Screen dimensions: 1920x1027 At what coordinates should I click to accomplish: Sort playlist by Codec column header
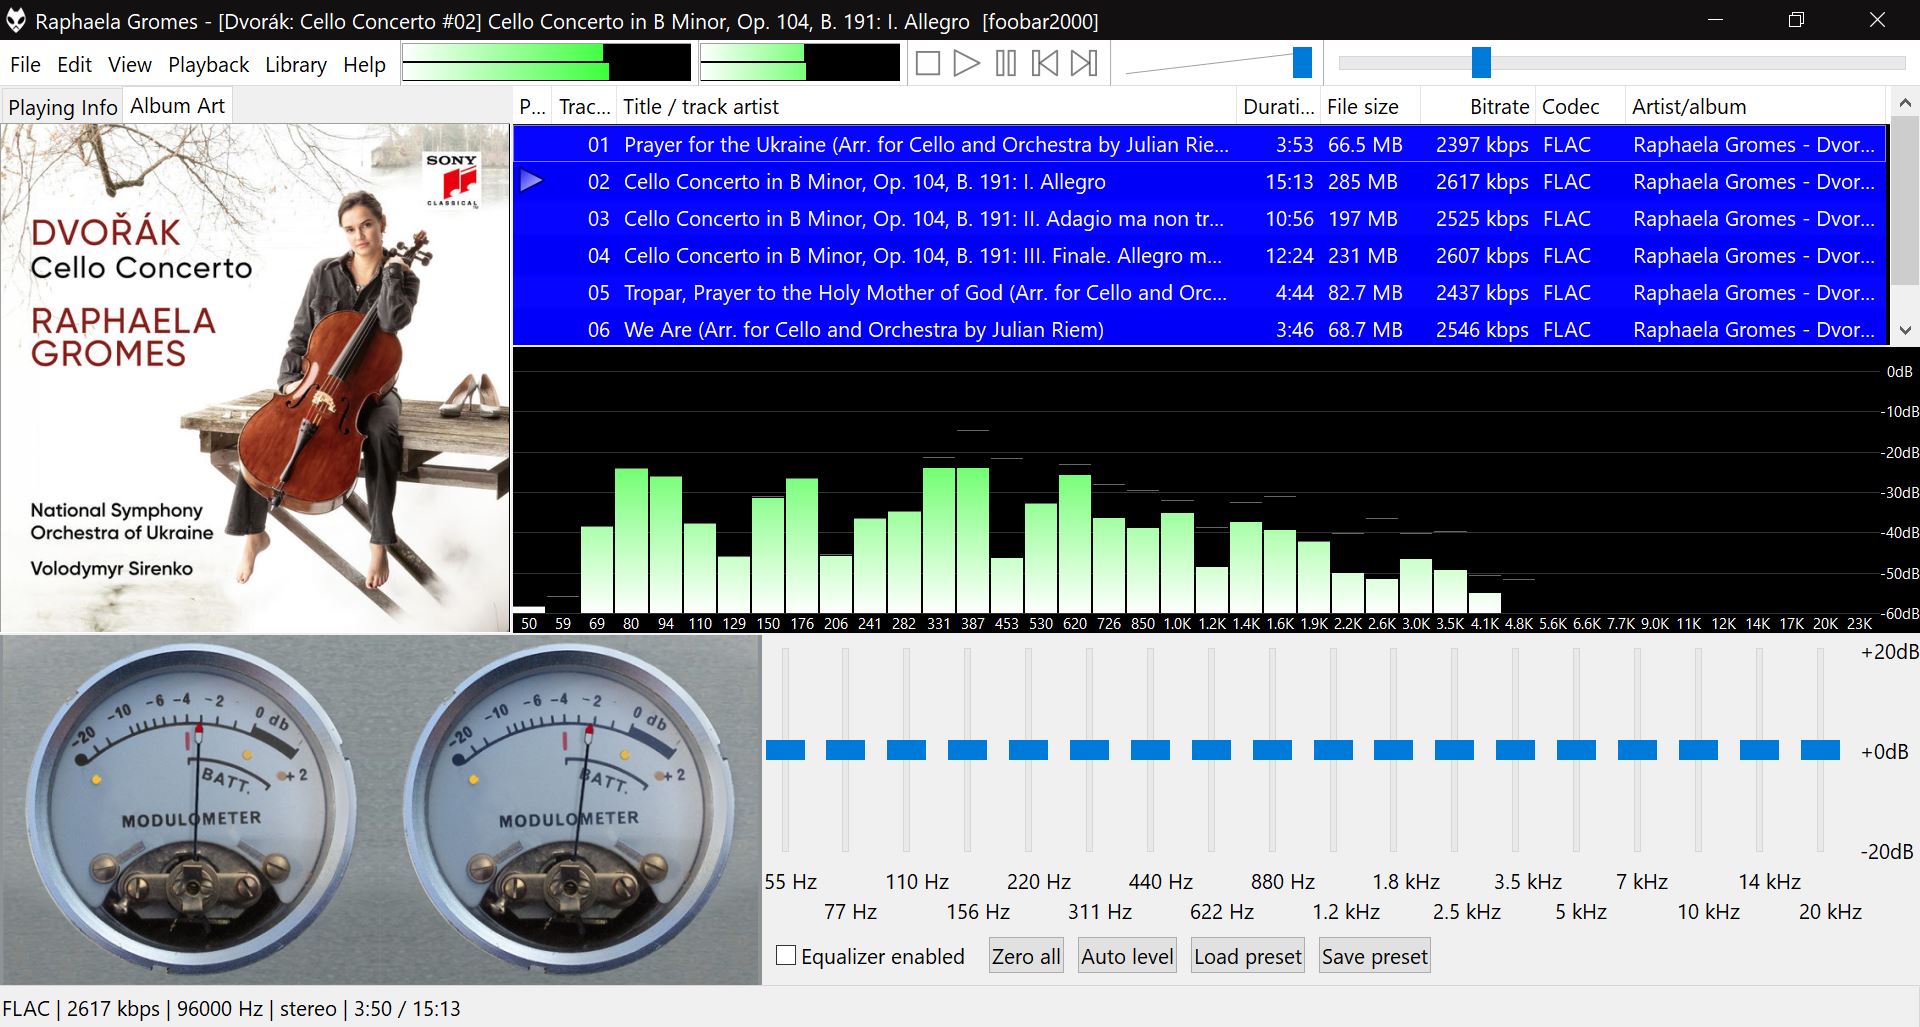(1580, 107)
